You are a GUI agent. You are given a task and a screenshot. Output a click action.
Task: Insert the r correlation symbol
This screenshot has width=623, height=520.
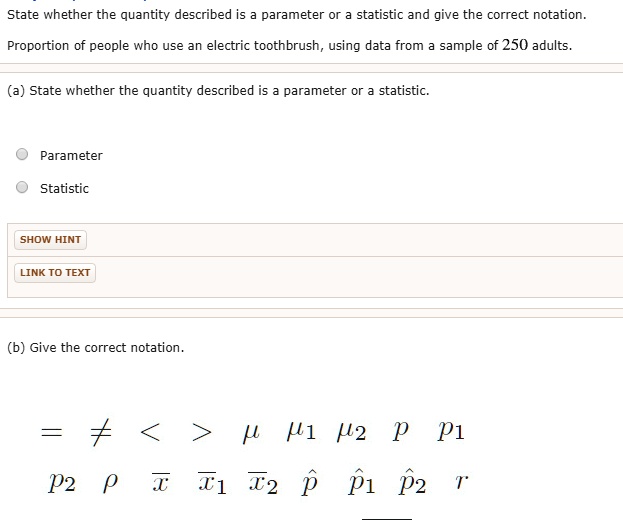pyautogui.click(x=458, y=484)
